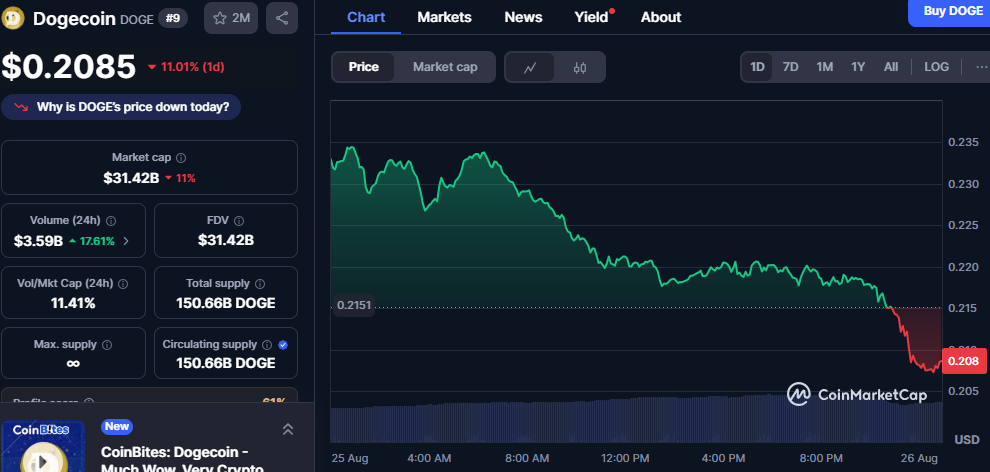Click the $0.2085 price value
The width and height of the screenshot is (990, 472).
pos(69,67)
